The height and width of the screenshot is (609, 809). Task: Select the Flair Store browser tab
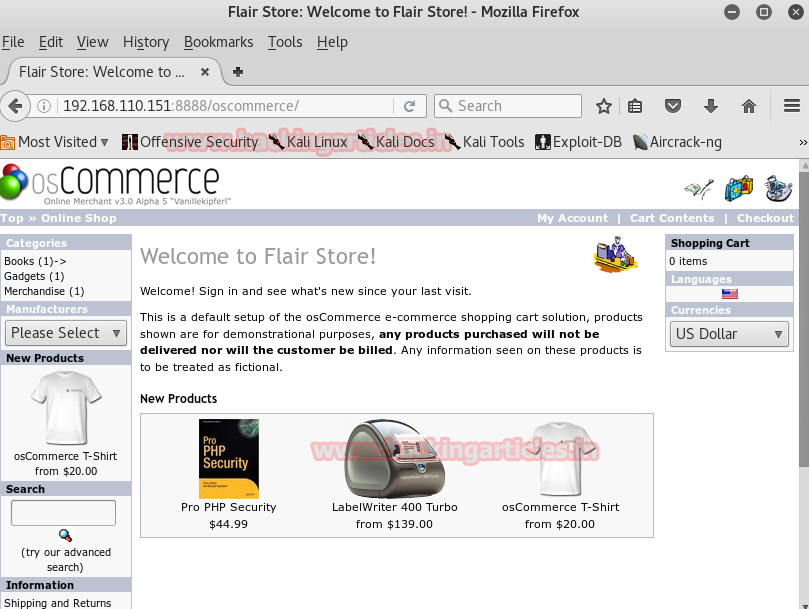tap(111, 72)
